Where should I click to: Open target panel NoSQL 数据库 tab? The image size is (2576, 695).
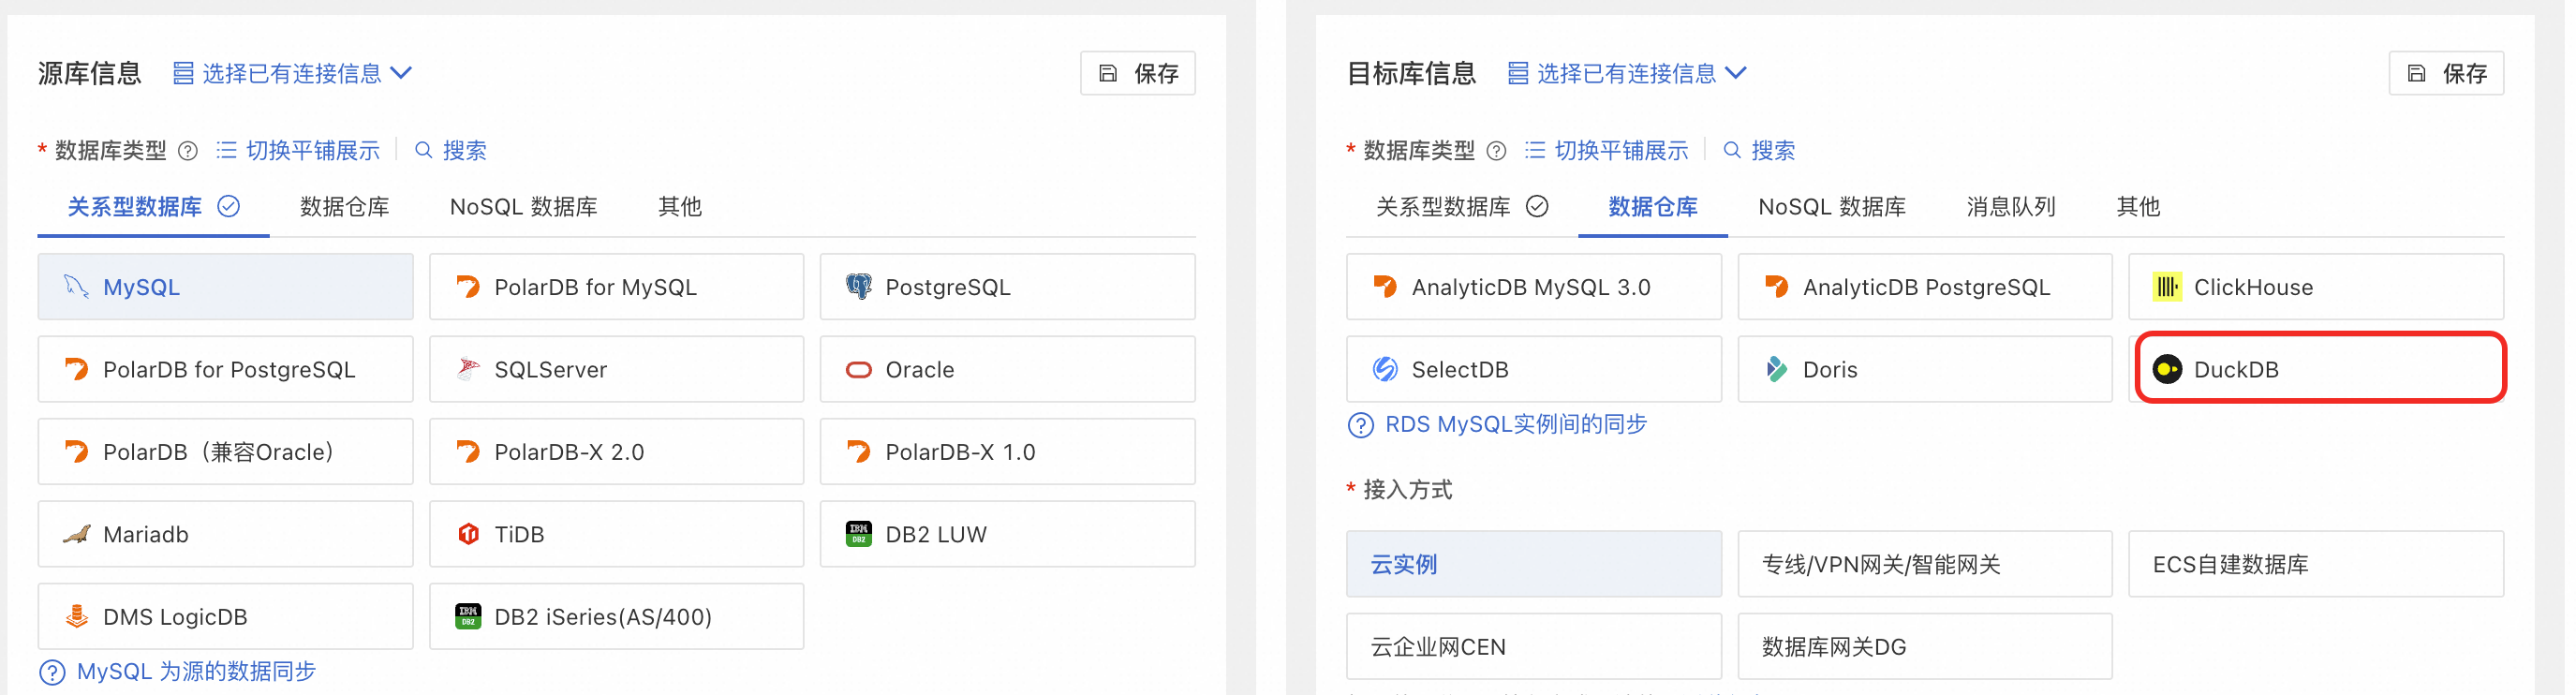[x=1831, y=207]
